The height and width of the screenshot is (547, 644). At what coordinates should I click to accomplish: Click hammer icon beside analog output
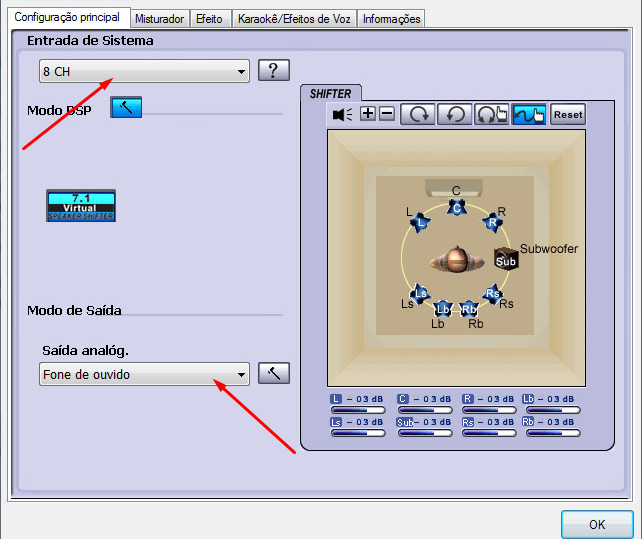[273, 373]
